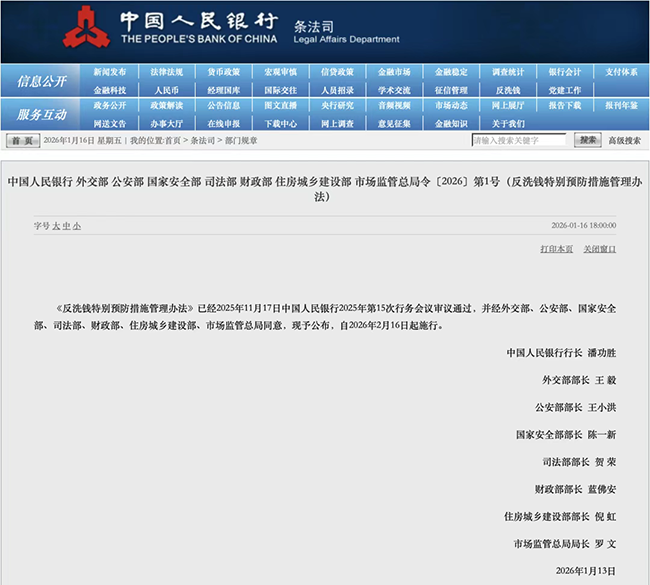Click 关闭窗口 to close window
Viewport: 650px width, 585px height.
[600, 248]
